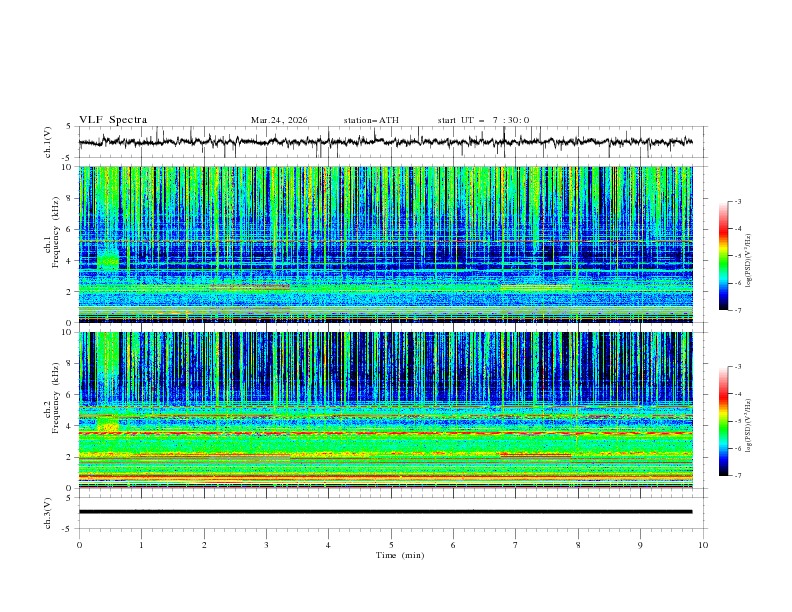Select the 9 minute tick on time axis
The image size is (792, 612).
pyautogui.click(x=641, y=544)
